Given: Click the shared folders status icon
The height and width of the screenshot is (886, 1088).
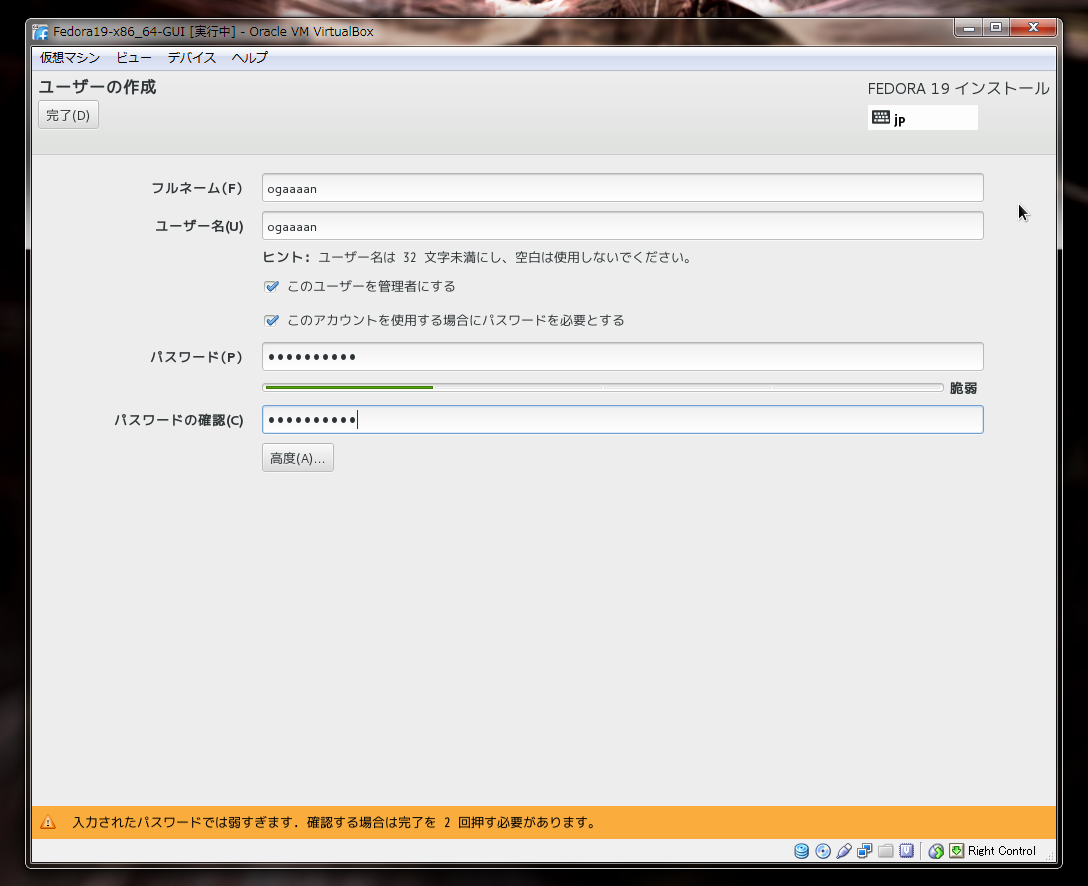Looking at the screenshot, I should [885, 851].
